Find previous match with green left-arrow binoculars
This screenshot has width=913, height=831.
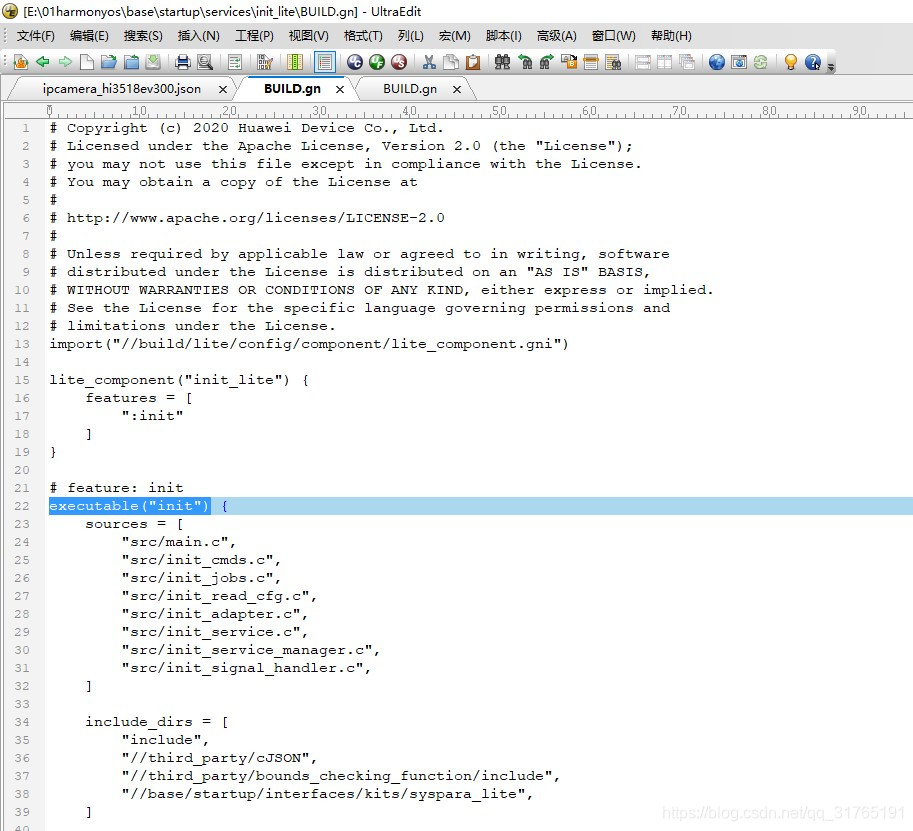pyautogui.click(x=525, y=61)
